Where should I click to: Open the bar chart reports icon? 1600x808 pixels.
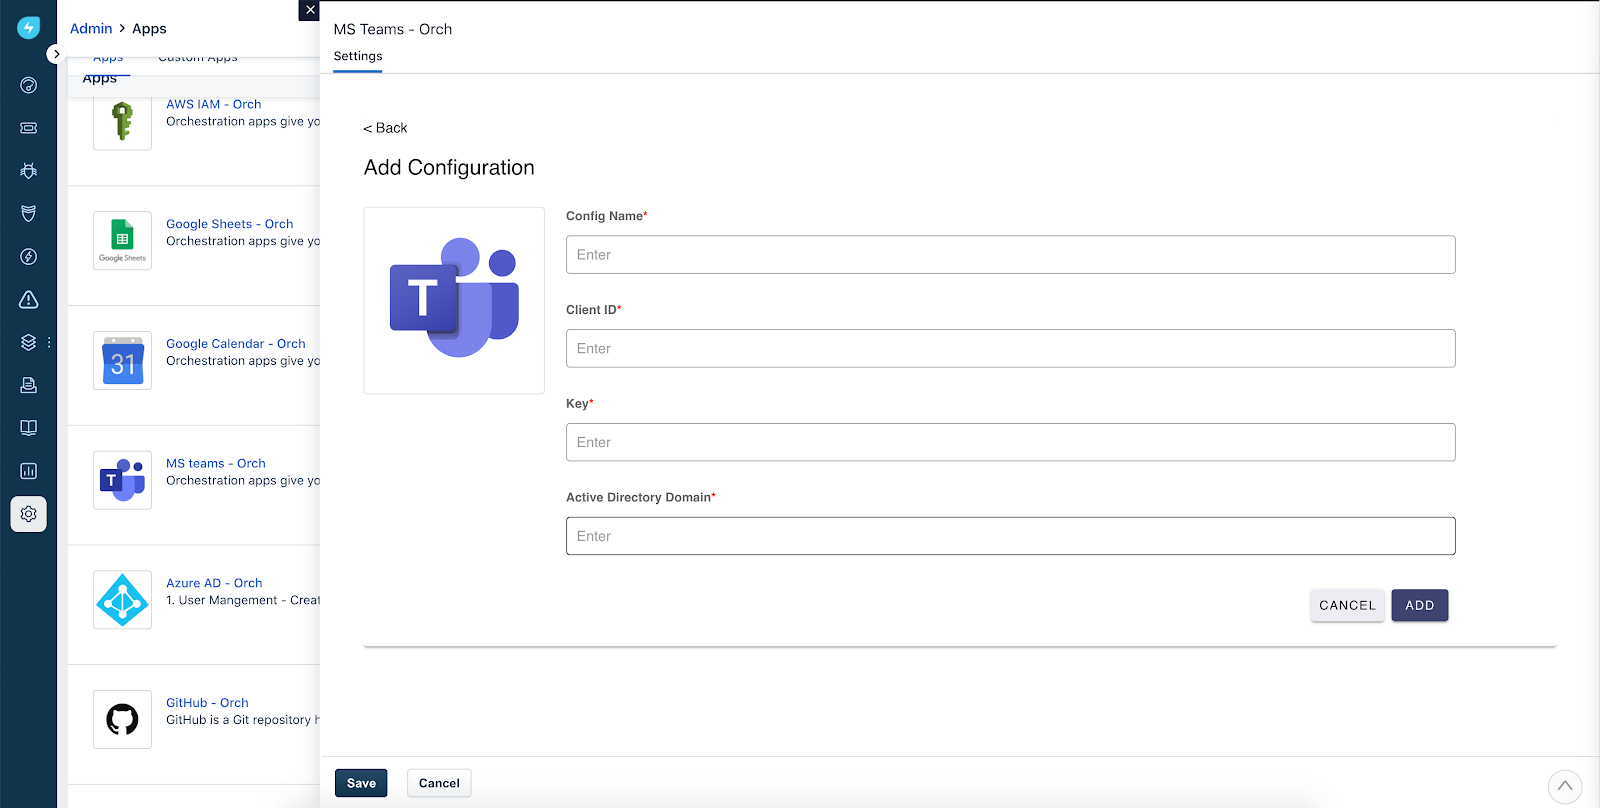(x=28, y=471)
